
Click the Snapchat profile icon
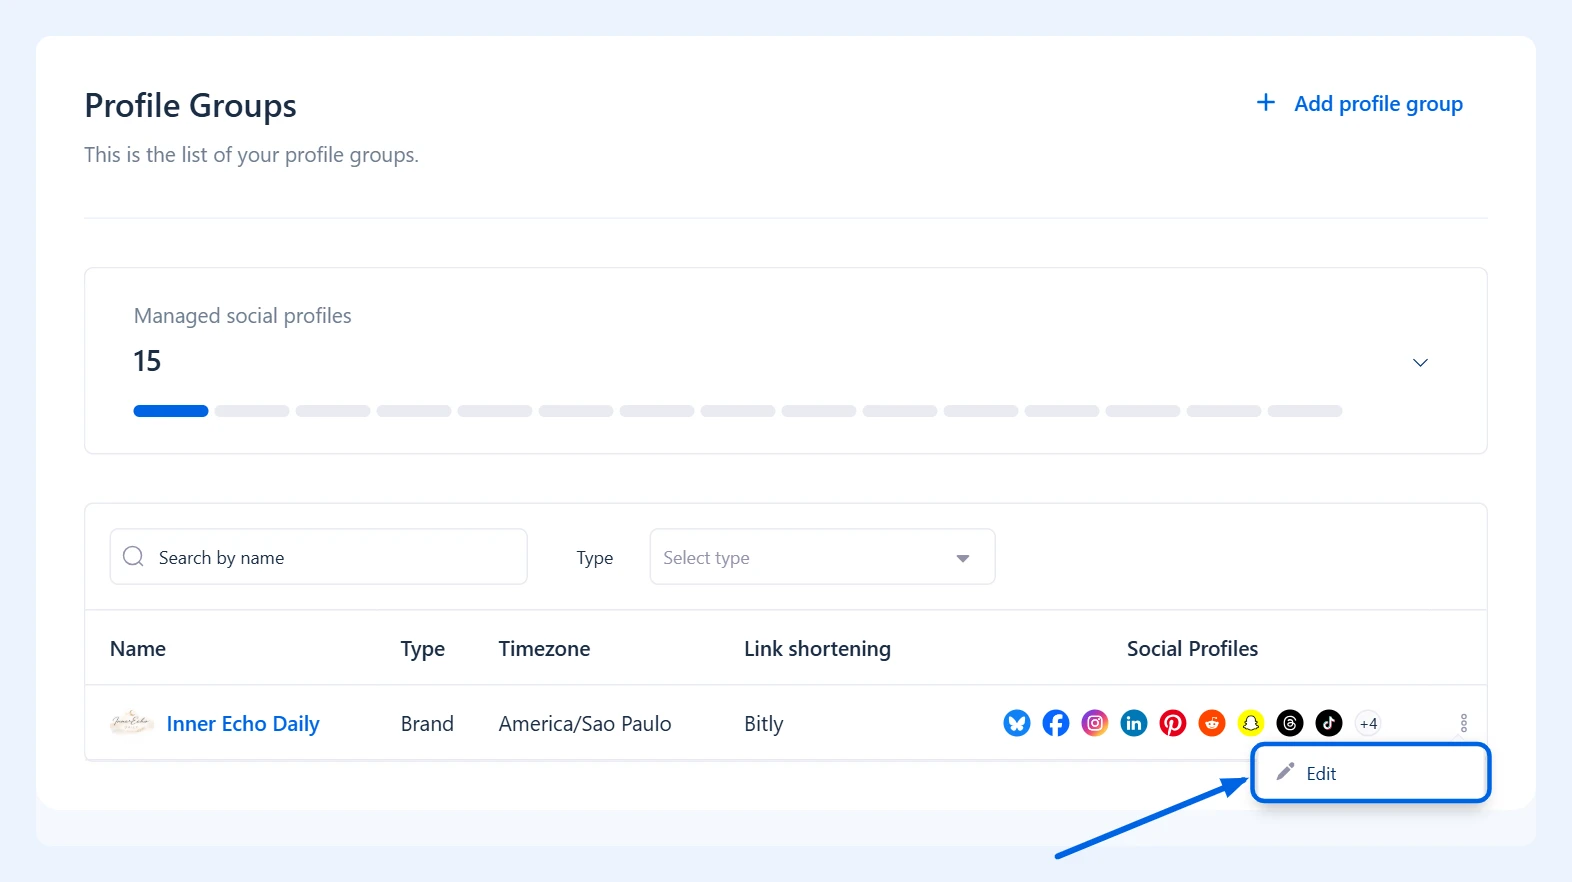click(x=1251, y=723)
